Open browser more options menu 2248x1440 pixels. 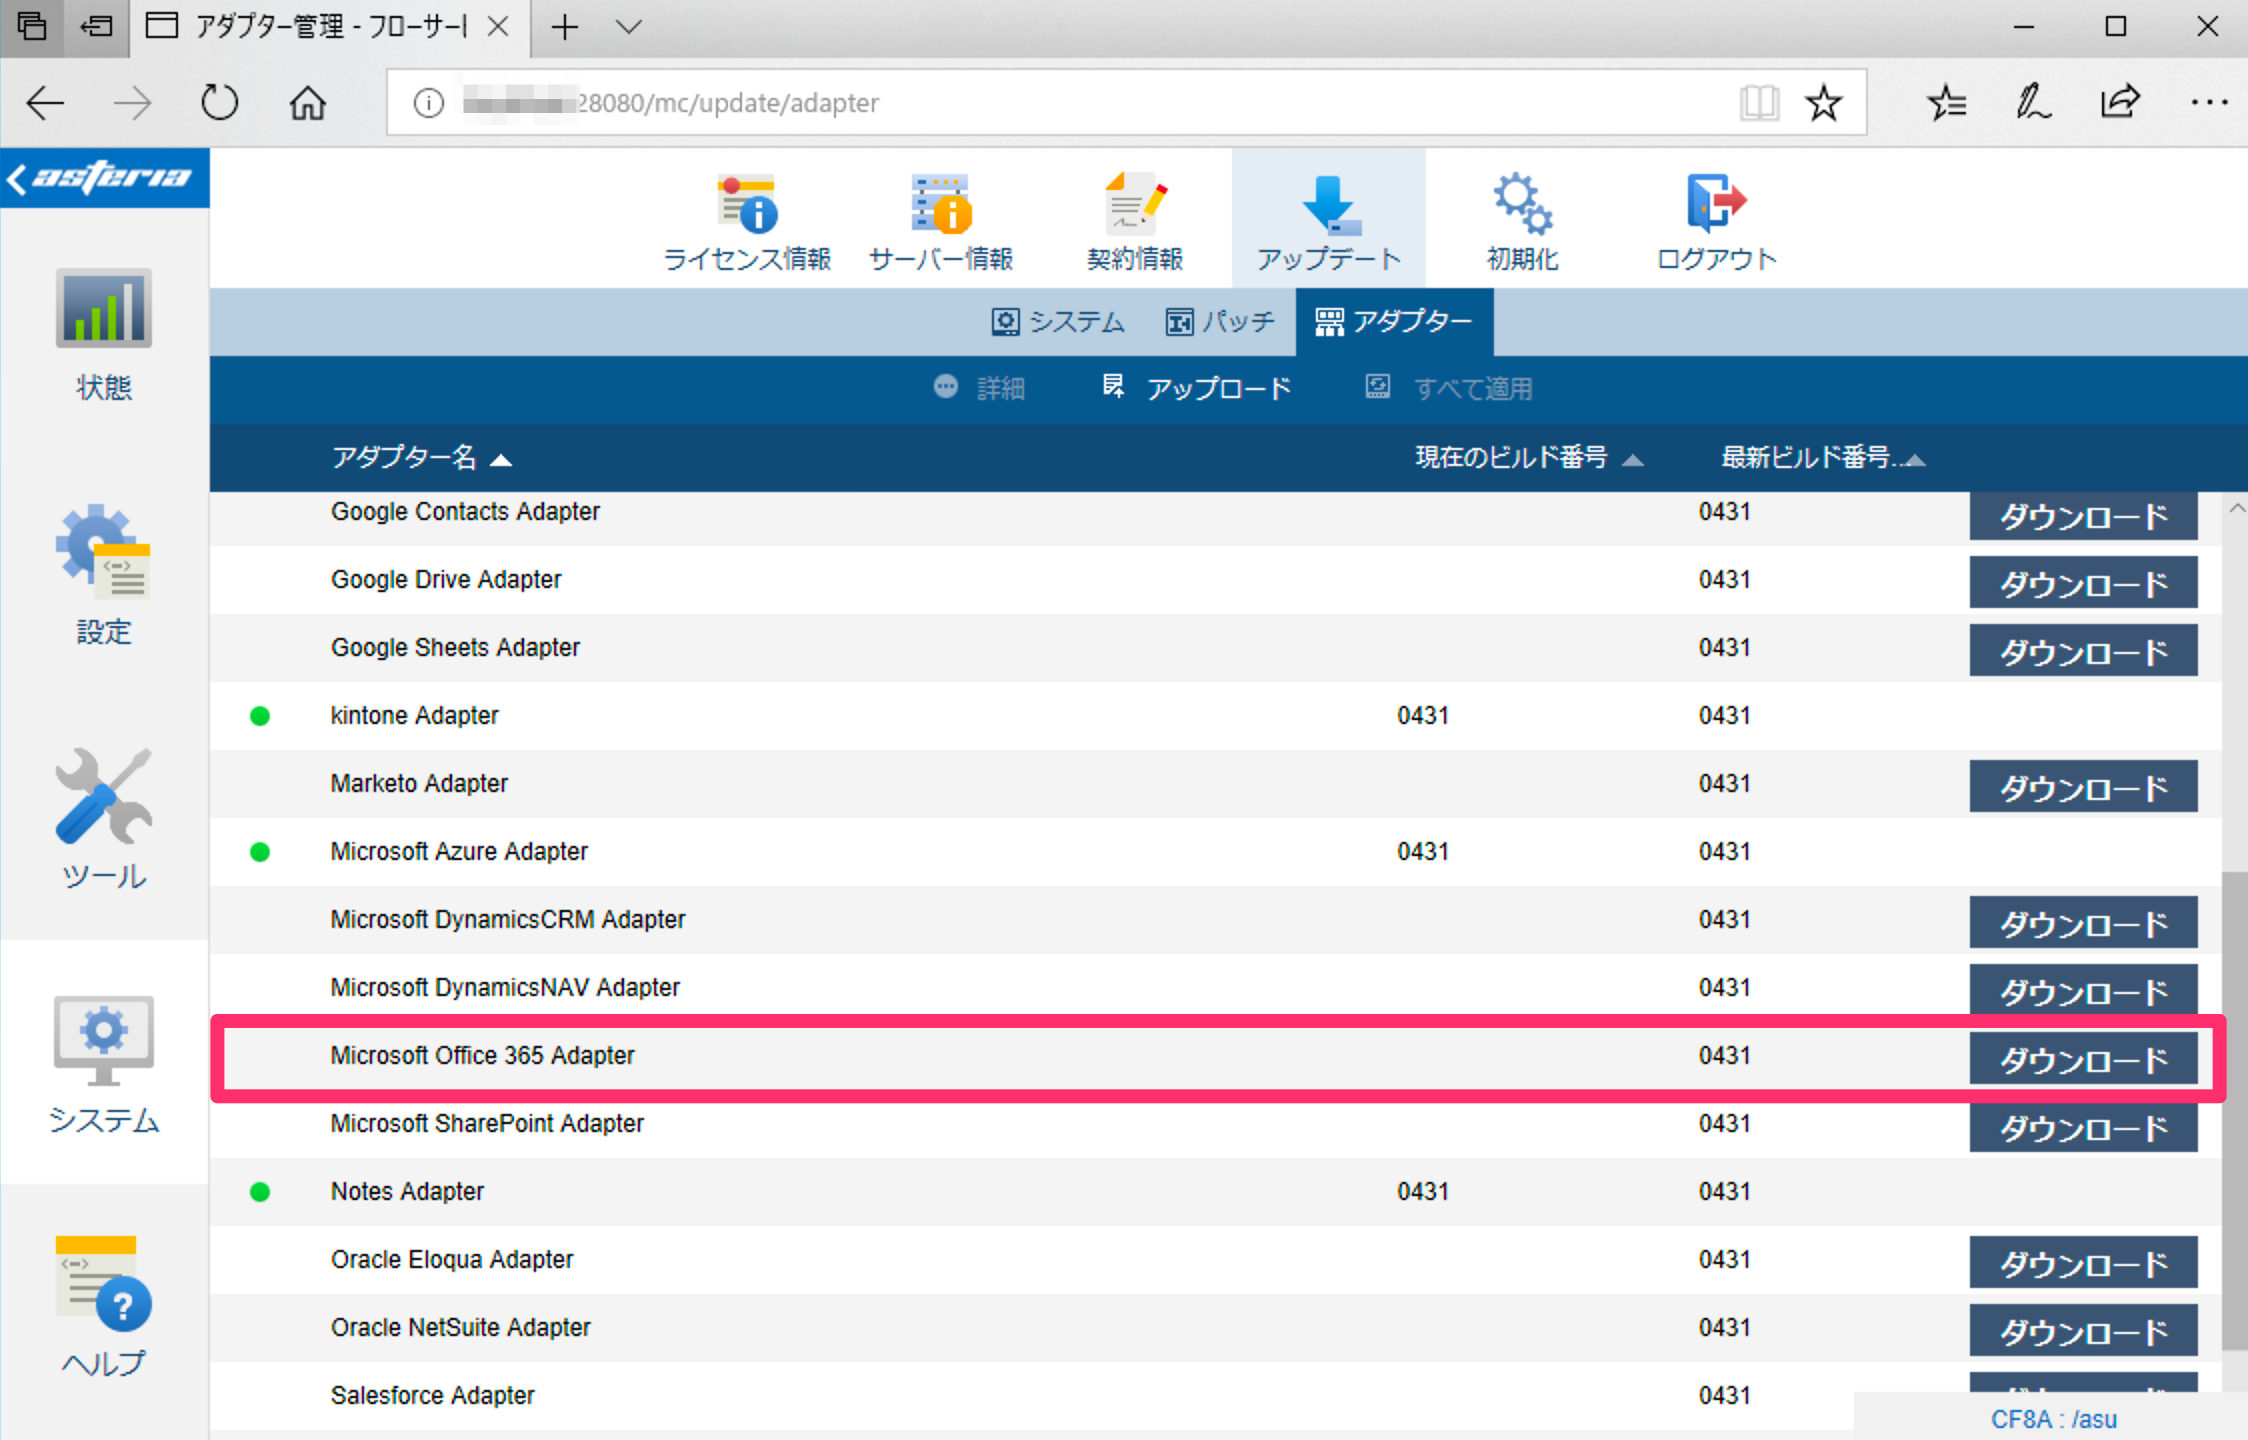[x=2208, y=102]
